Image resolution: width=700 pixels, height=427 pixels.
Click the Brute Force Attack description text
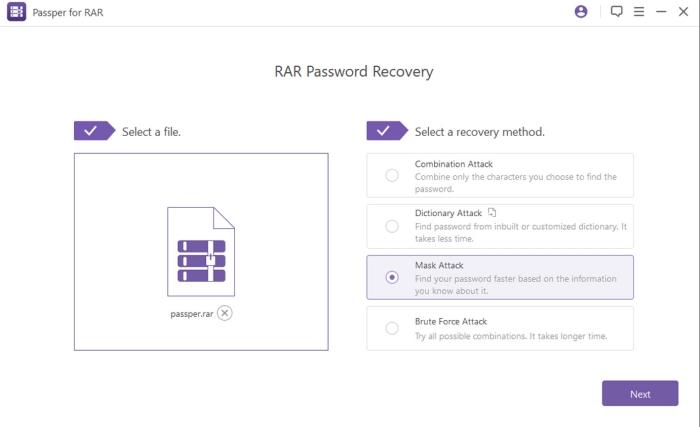click(511, 336)
